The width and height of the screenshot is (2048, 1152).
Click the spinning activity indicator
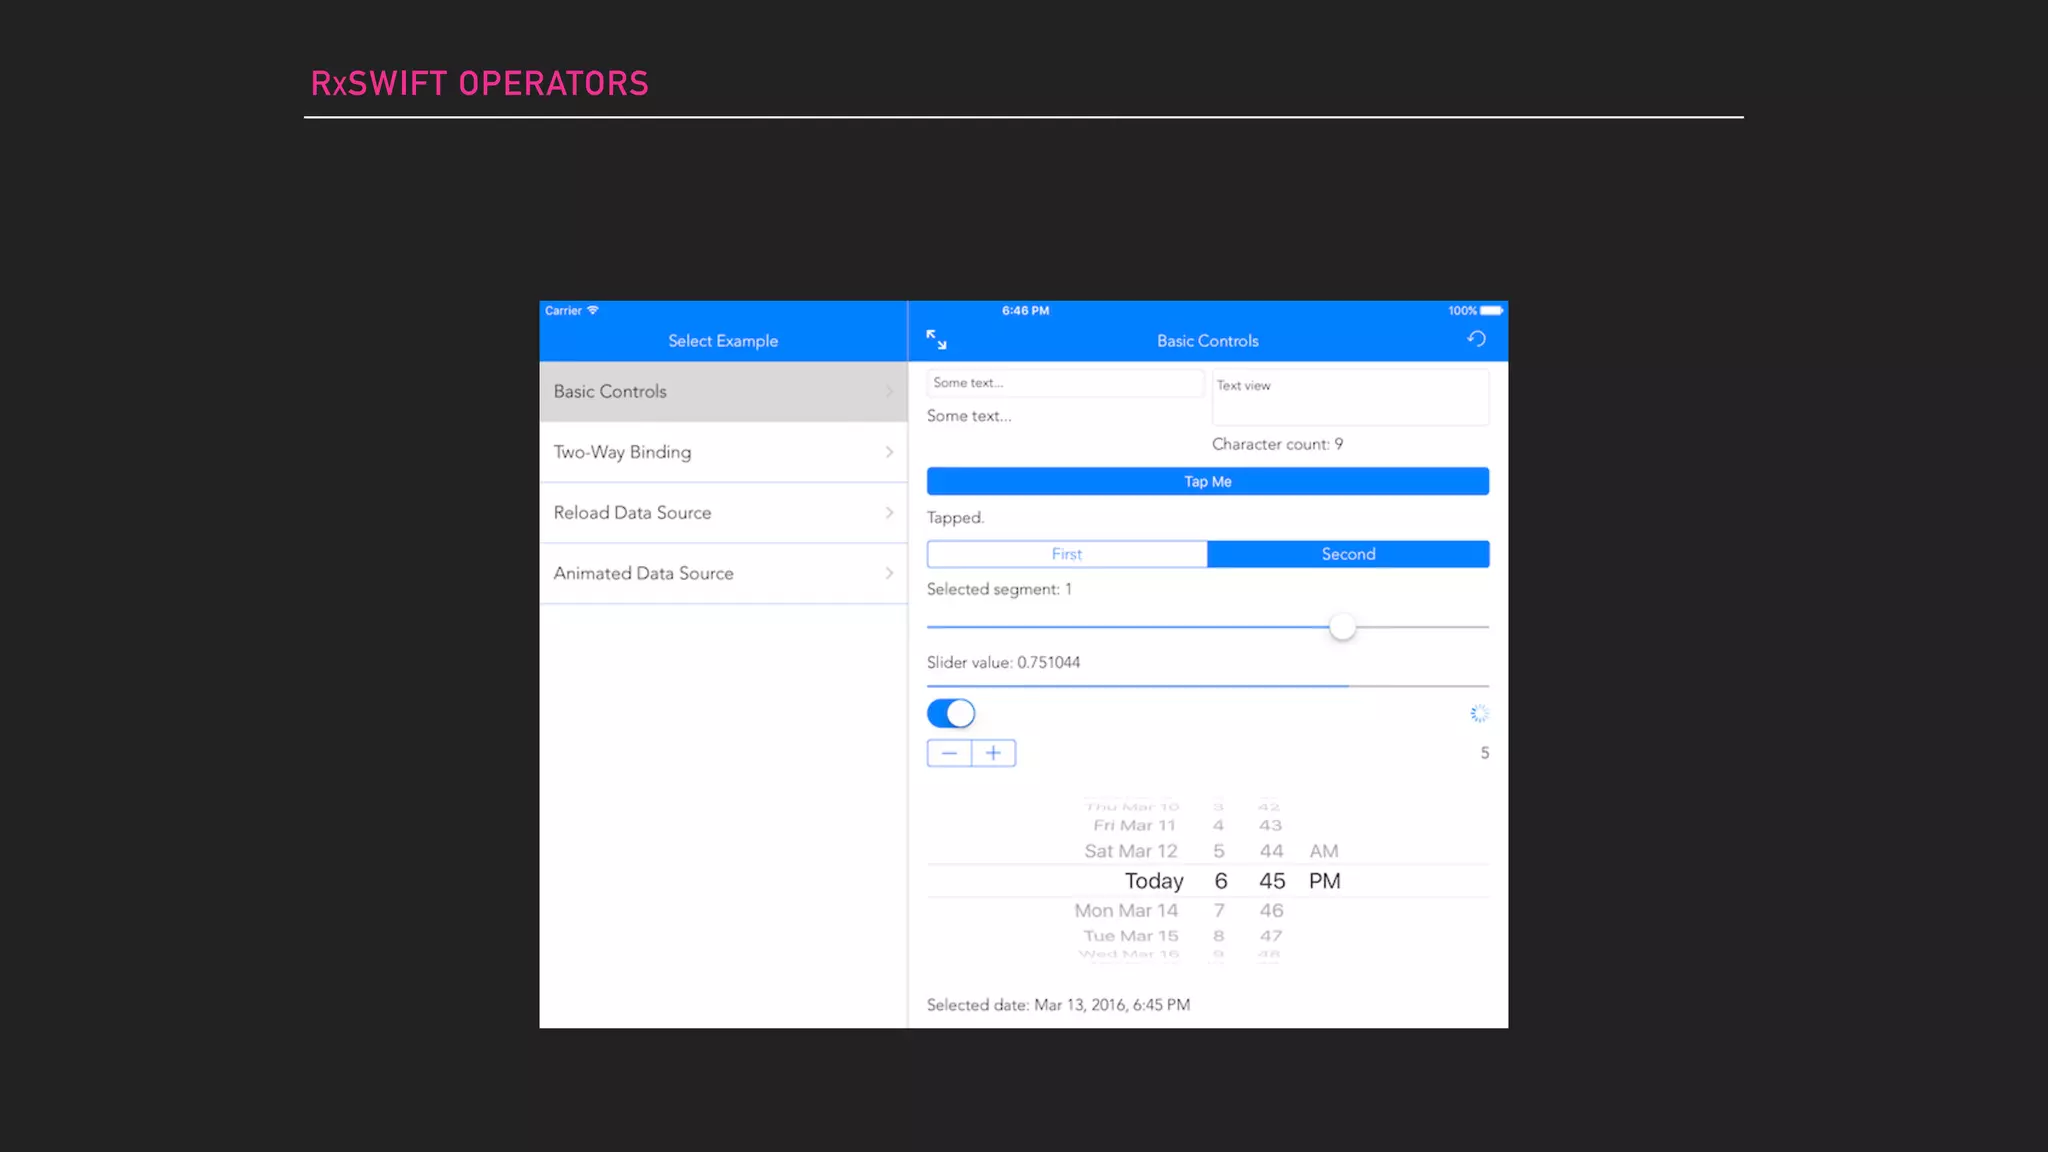pyautogui.click(x=1479, y=713)
